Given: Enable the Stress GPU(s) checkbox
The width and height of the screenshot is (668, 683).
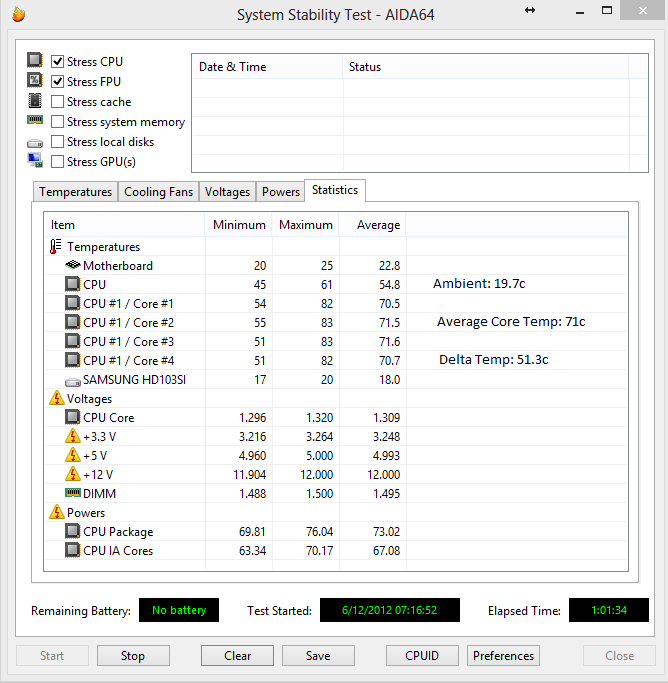Looking at the screenshot, I should coord(57,162).
